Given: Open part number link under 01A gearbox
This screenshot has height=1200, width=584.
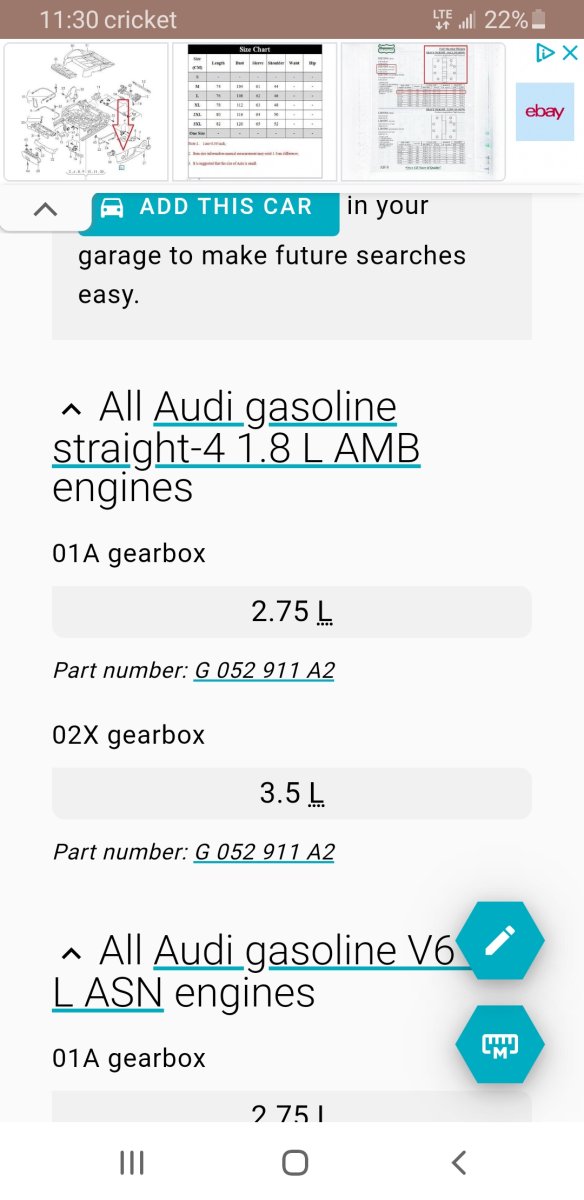Looking at the screenshot, I should (264, 671).
